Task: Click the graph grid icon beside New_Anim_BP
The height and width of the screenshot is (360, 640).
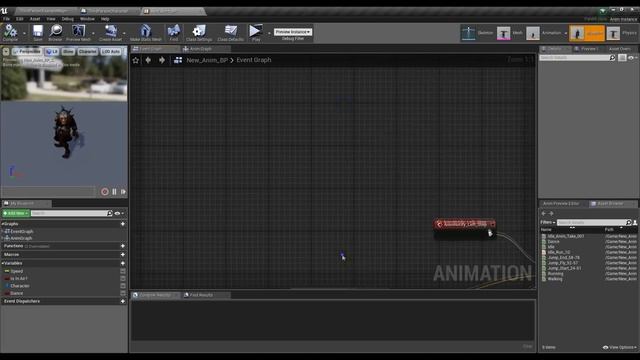Action: [178, 60]
